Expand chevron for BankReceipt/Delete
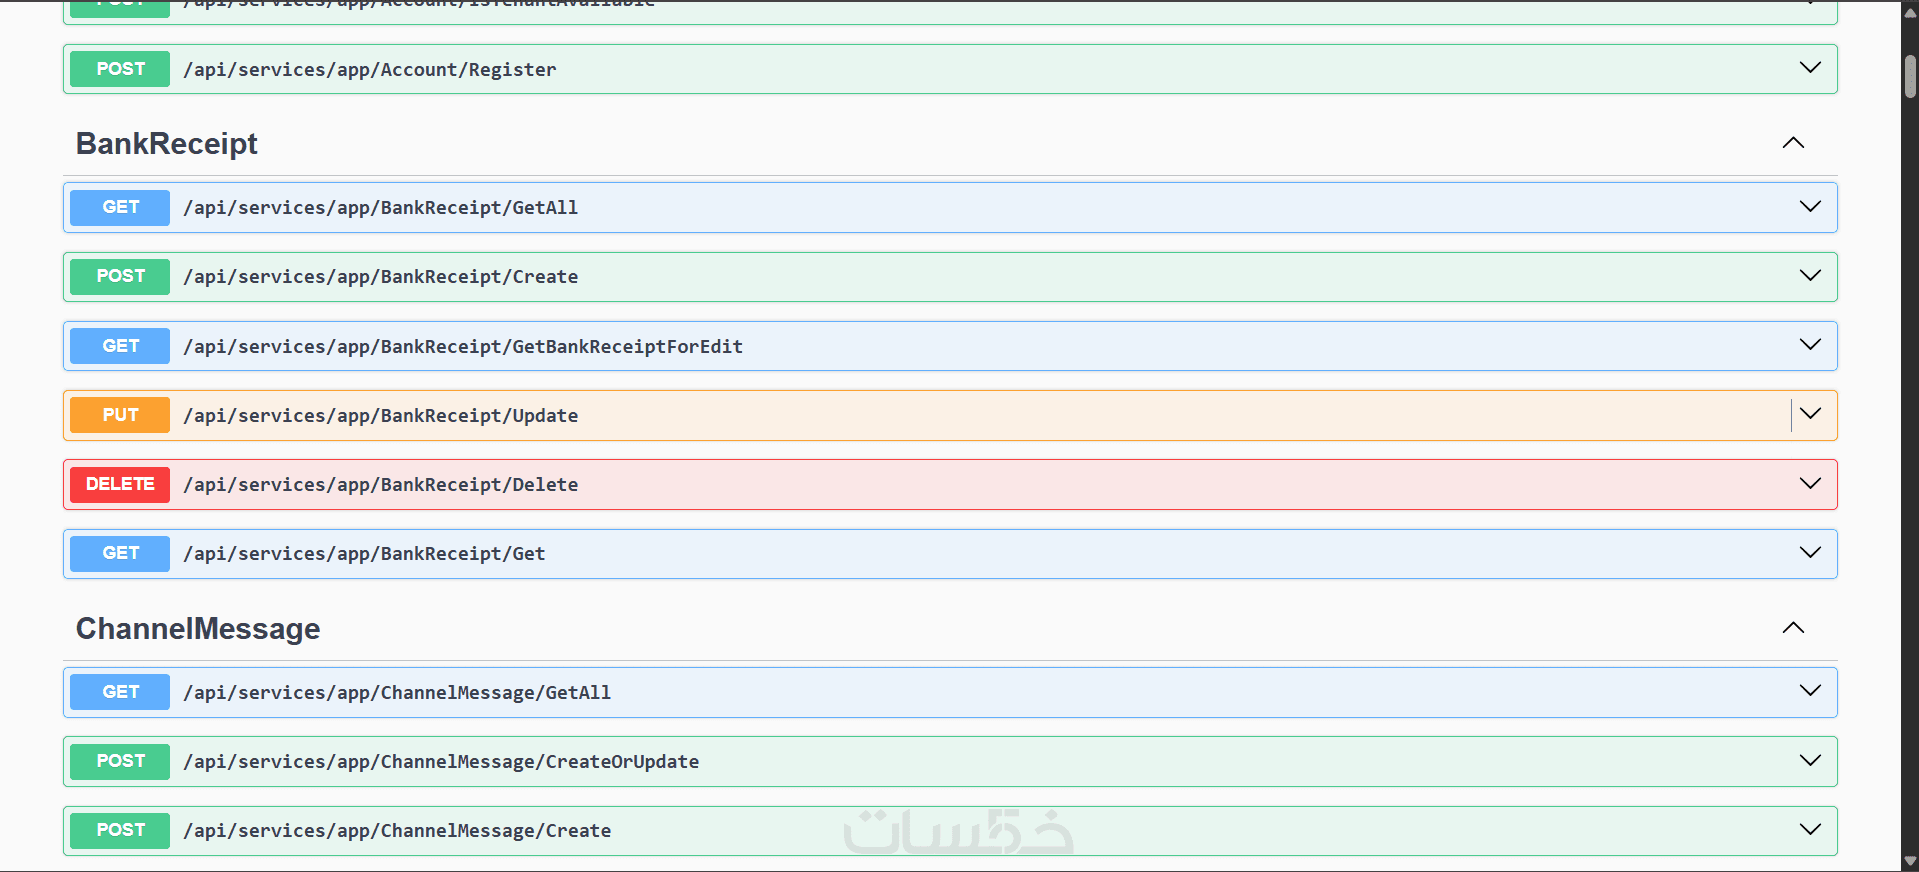The width and height of the screenshot is (1919, 872). pos(1810,484)
